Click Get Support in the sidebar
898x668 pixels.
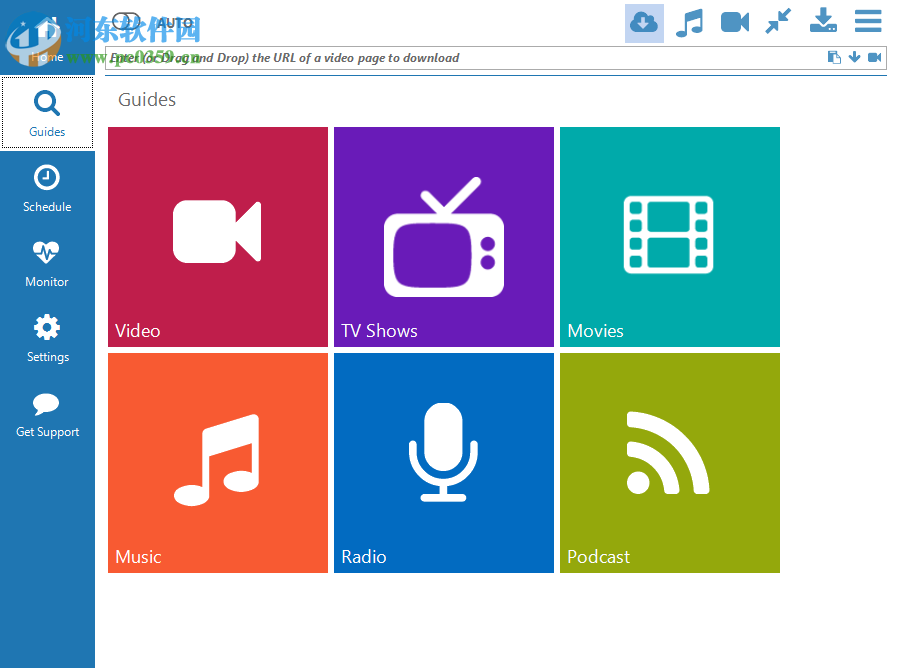tap(46, 413)
